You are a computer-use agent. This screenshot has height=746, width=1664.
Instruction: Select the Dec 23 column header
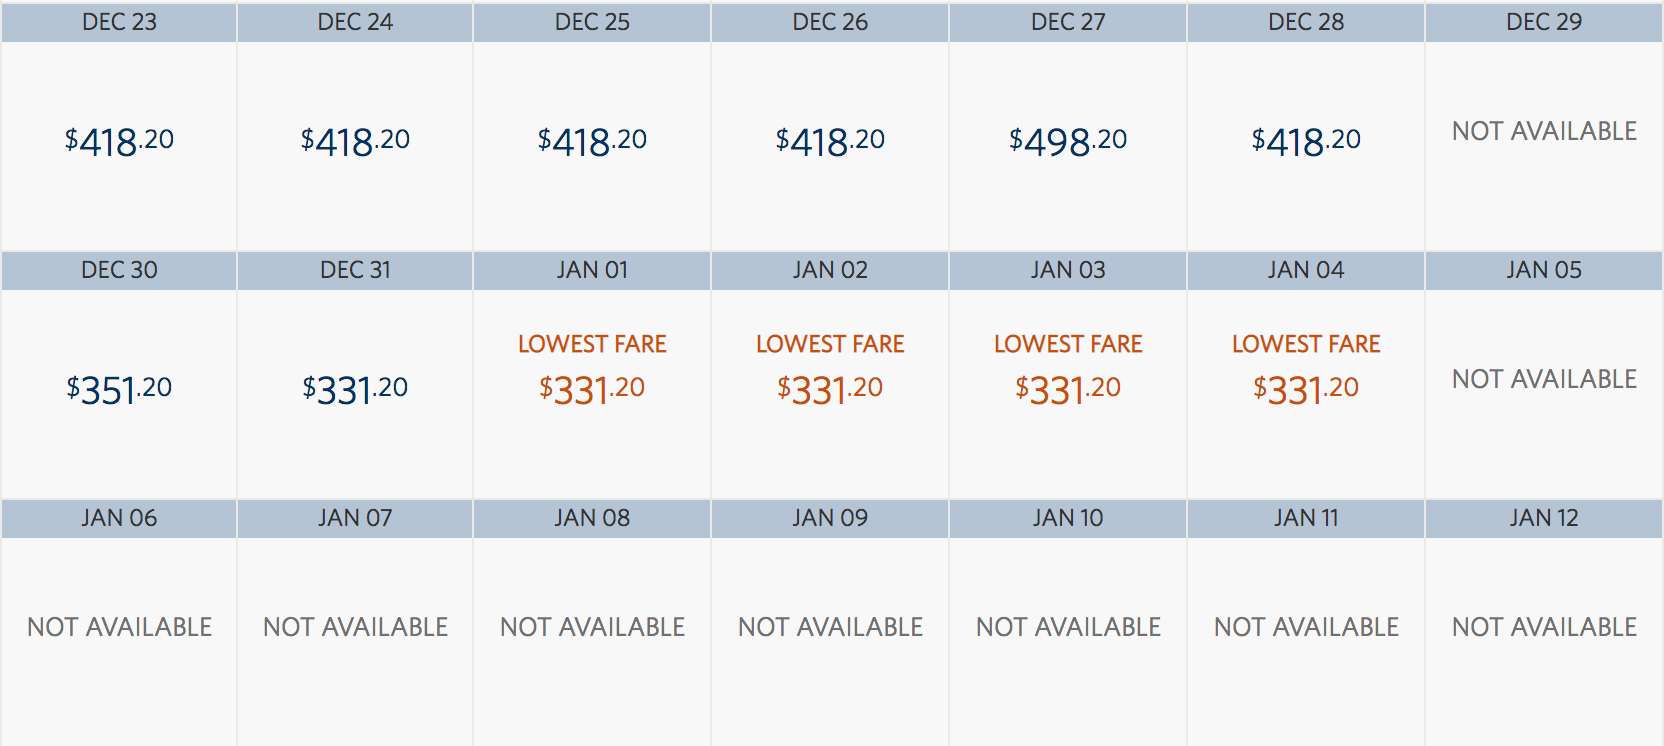click(117, 21)
